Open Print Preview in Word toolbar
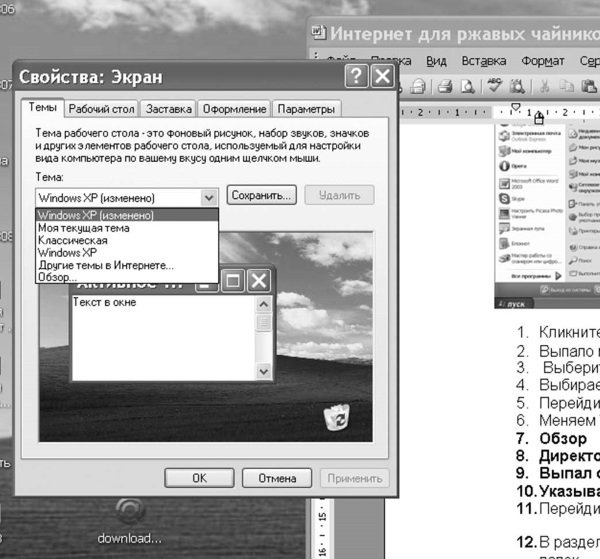 [468, 86]
